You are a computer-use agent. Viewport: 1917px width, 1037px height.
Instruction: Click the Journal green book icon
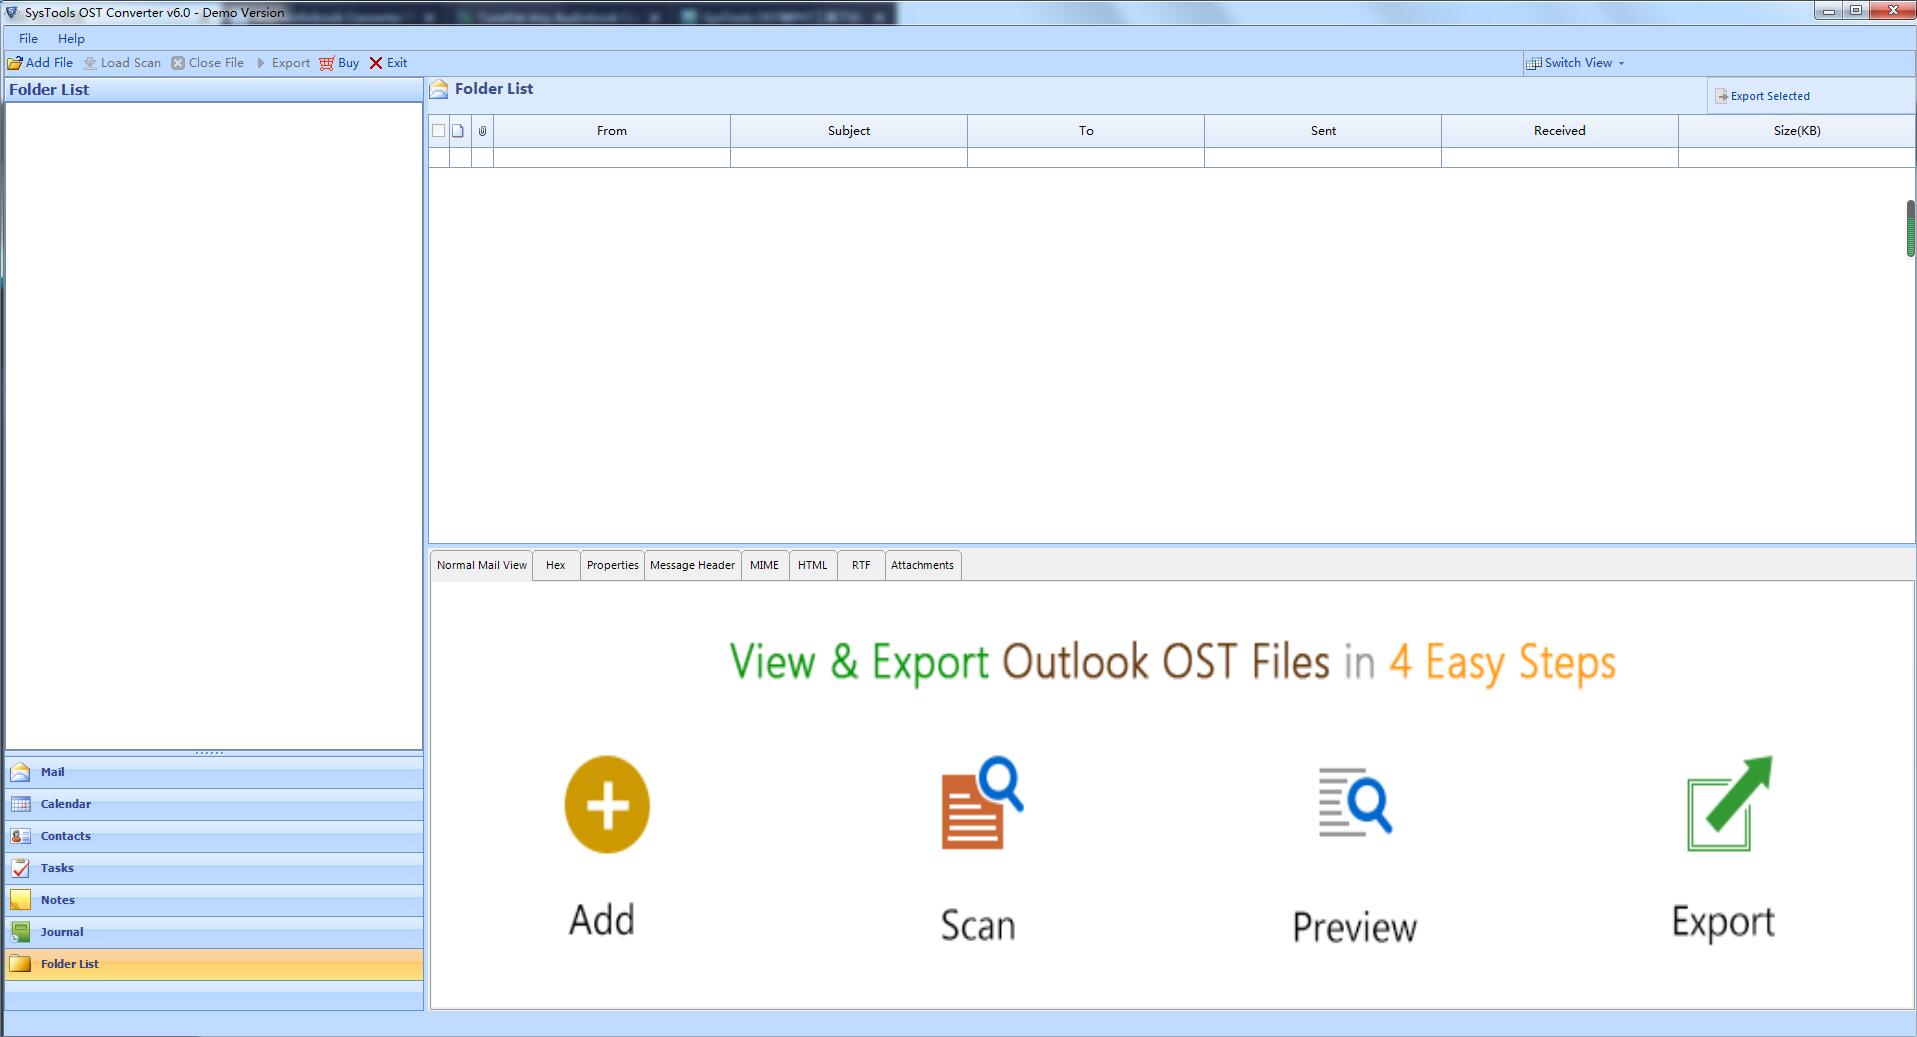[20, 932]
